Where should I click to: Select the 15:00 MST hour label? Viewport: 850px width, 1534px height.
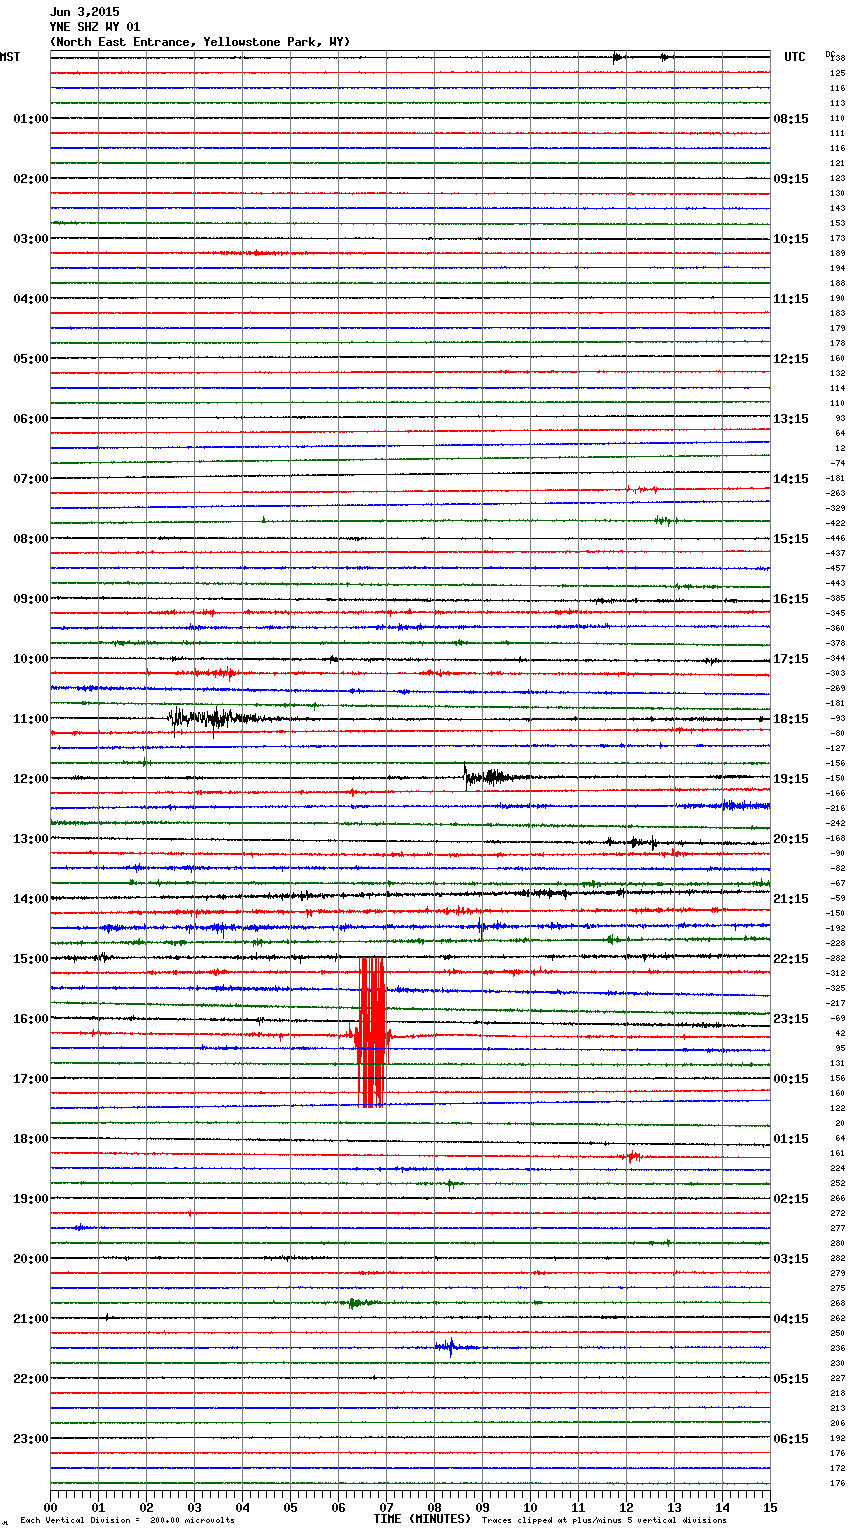tap(30, 959)
